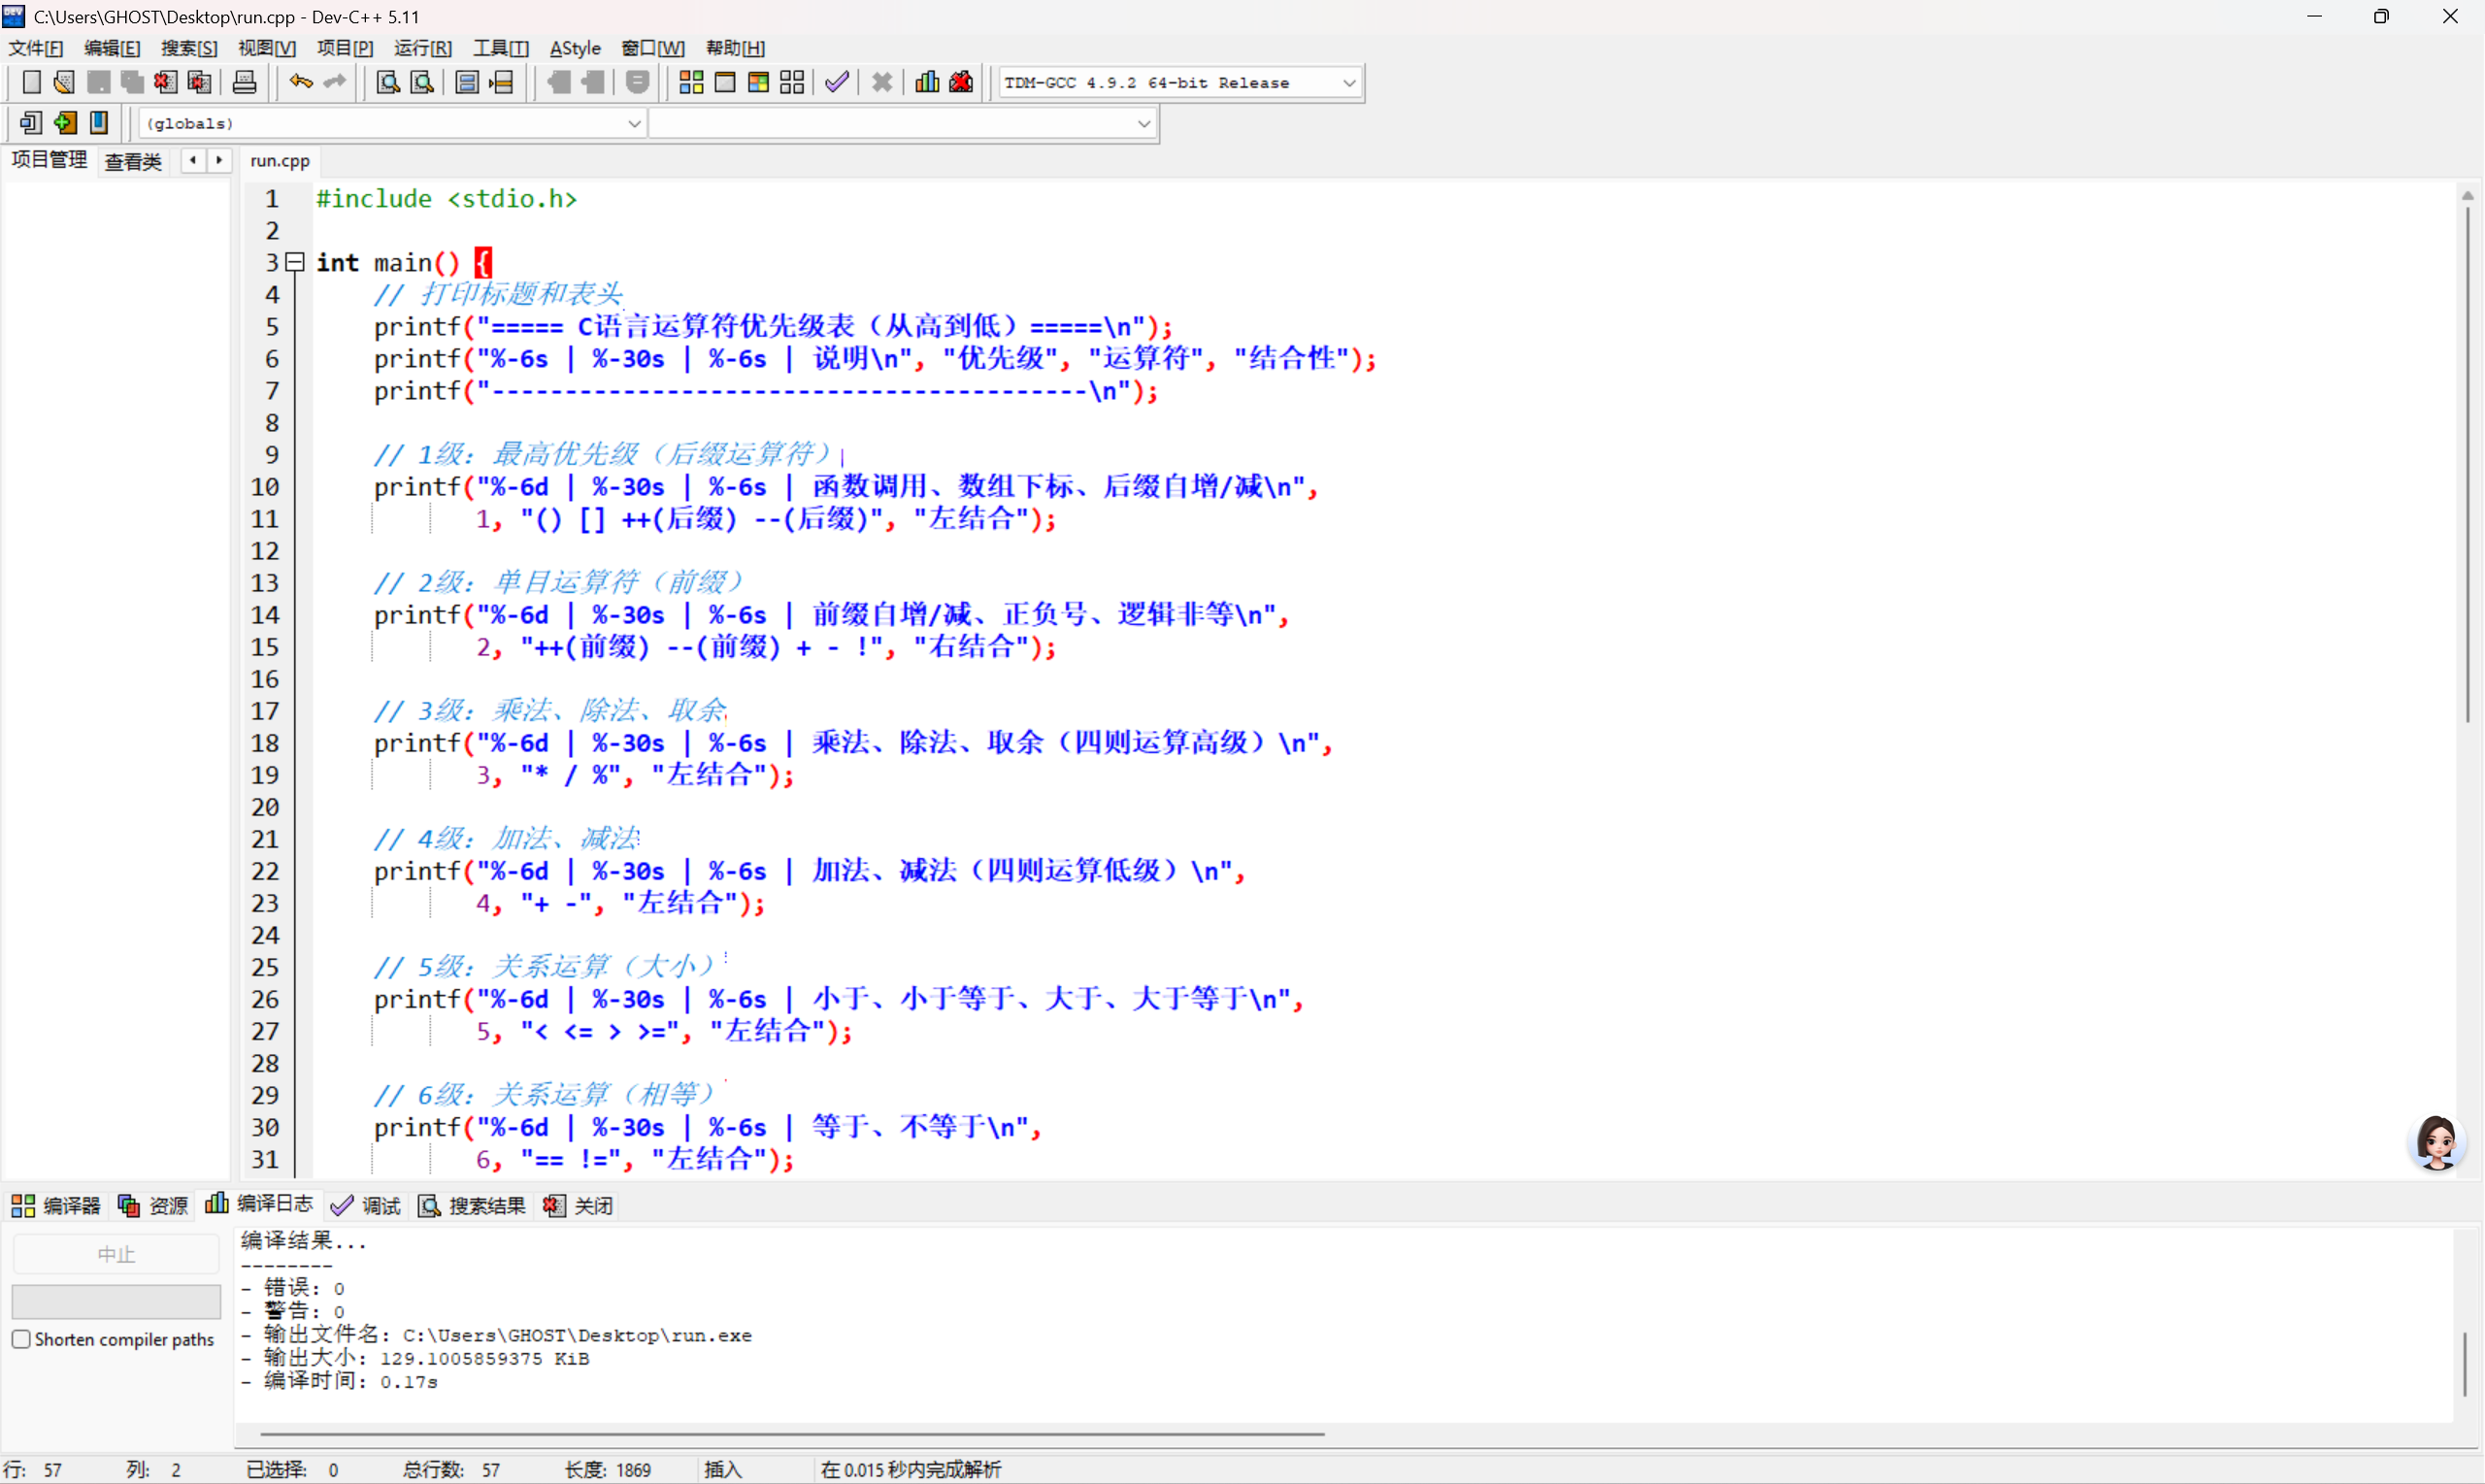Expand the (globals) scope dropdown
Screen dimensions: 2485x1484
[x=634, y=124]
